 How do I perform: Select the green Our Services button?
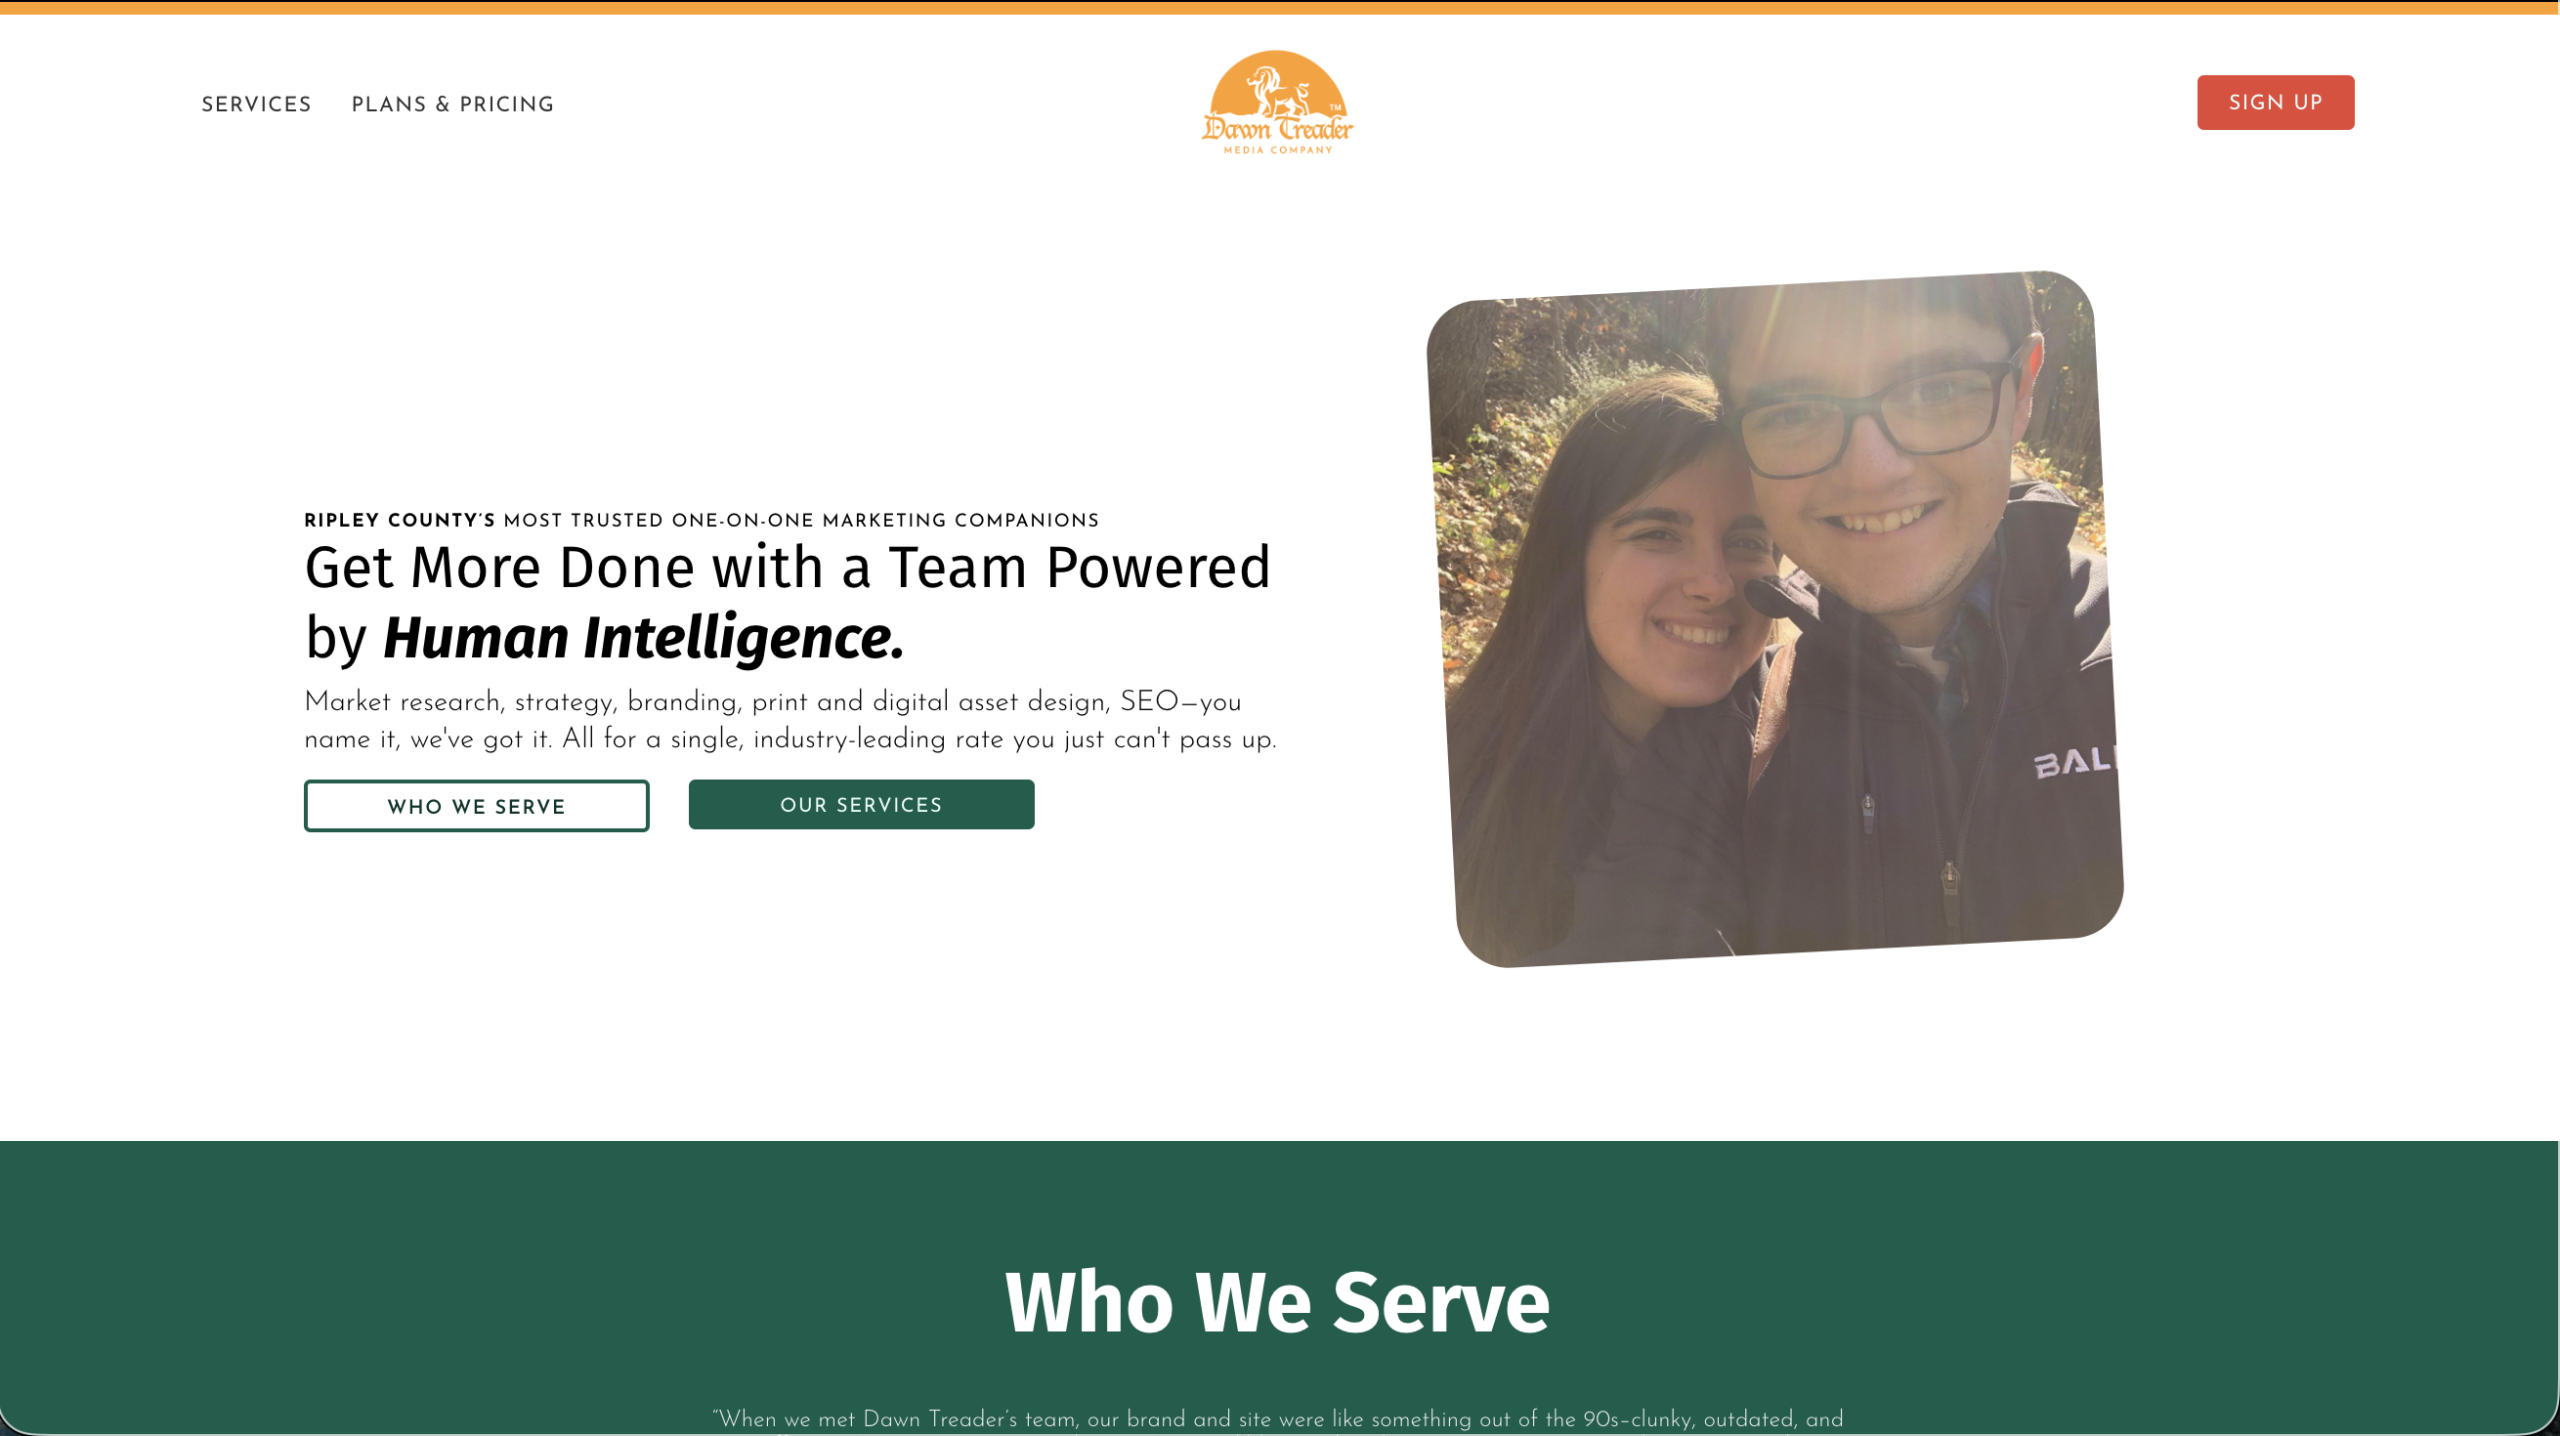861,805
